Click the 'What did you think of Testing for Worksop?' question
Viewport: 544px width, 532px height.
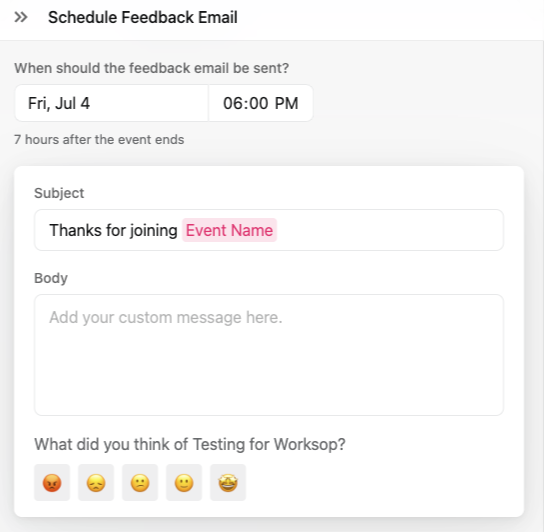tap(190, 444)
